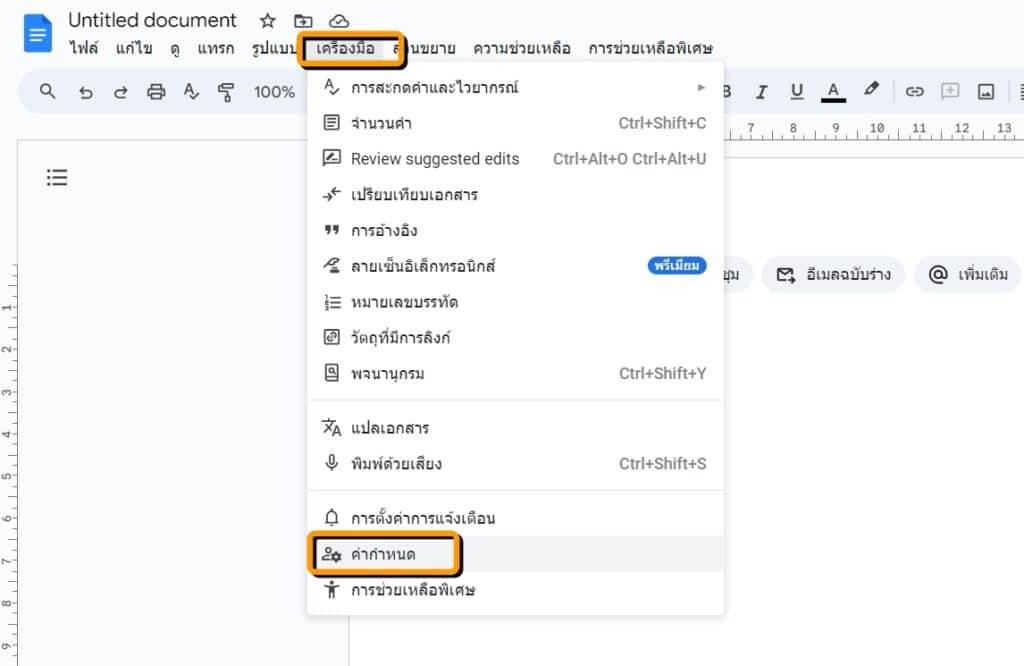Click the อีเมลฉบับร่าง button
The height and width of the screenshot is (666, 1024).
pyautogui.click(x=833, y=274)
